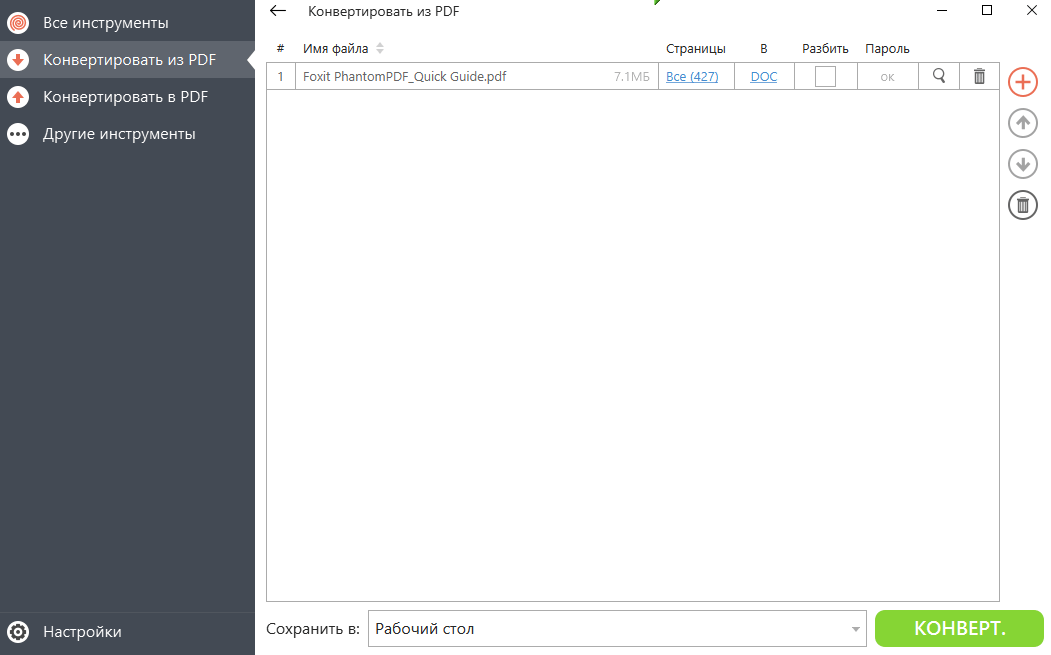Open the All tools section
Screen dimensions: 1051x655
coord(127,23)
